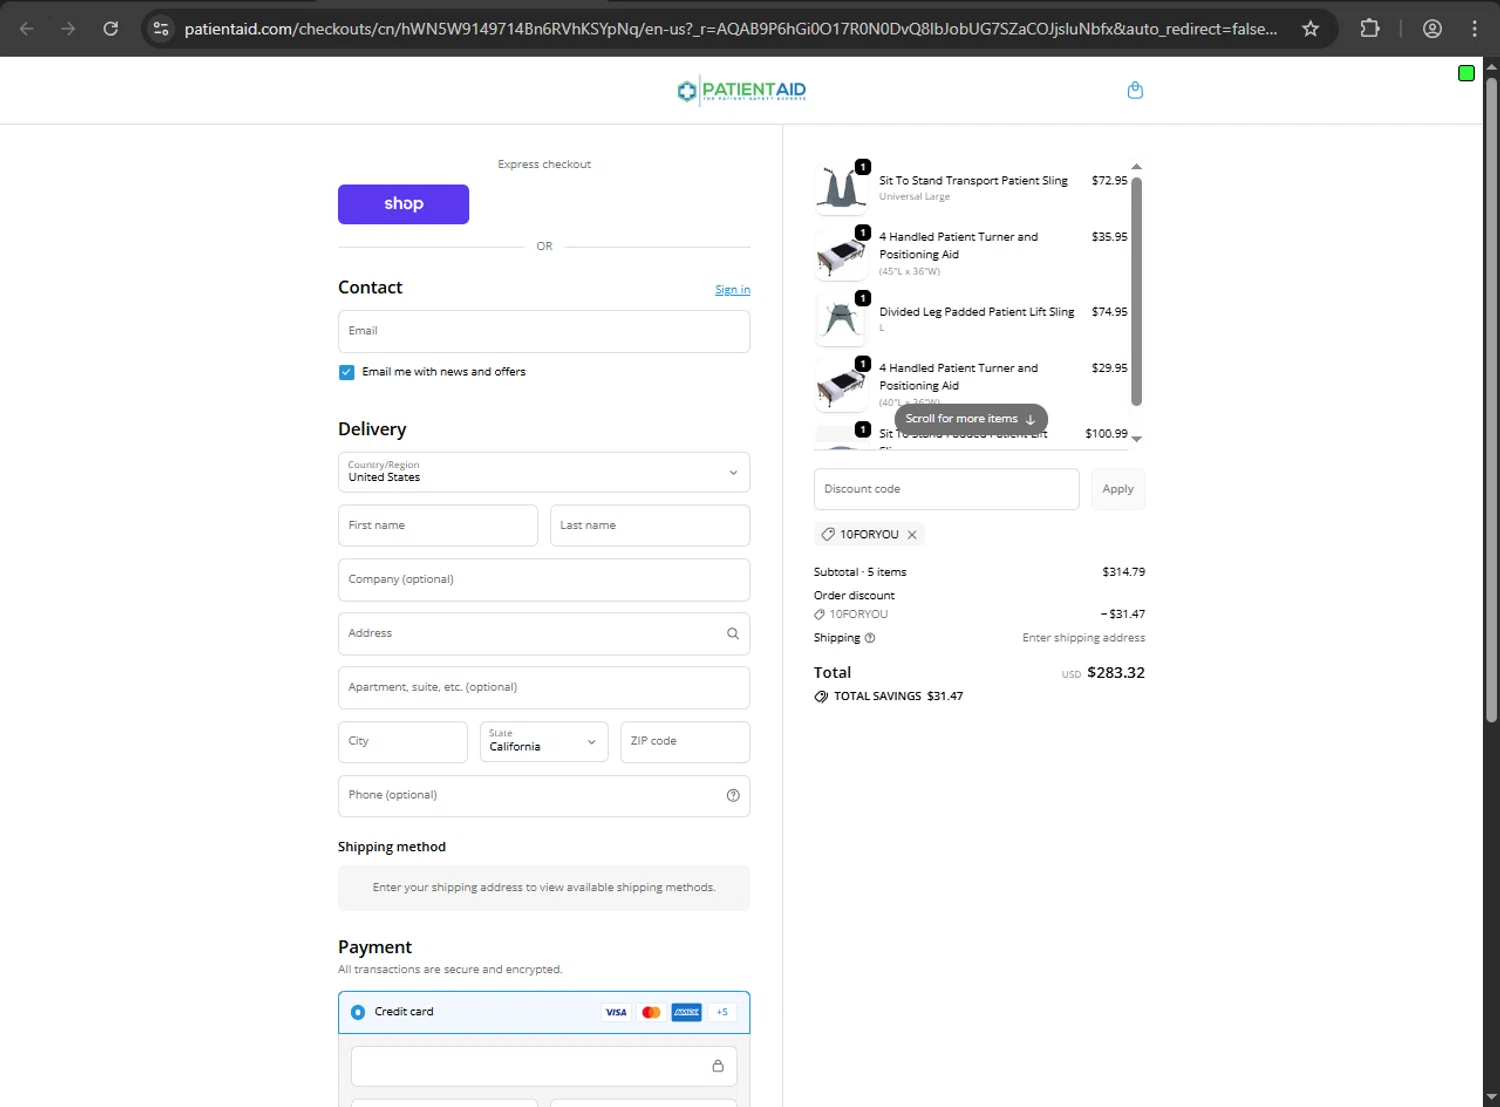Click order summary scroll up arrow

pyautogui.click(x=1136, y=166)
